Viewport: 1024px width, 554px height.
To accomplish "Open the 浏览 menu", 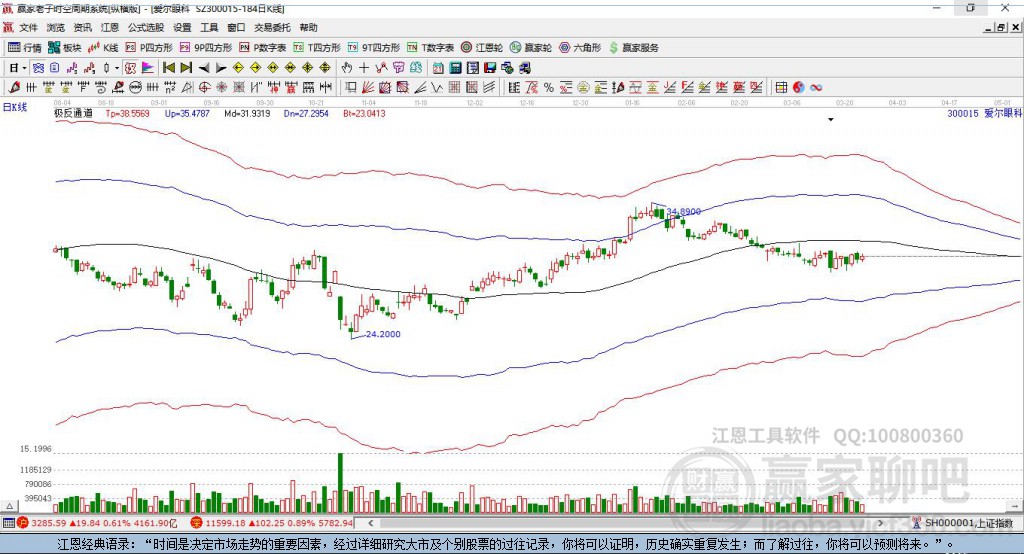I will click(56, 27).
